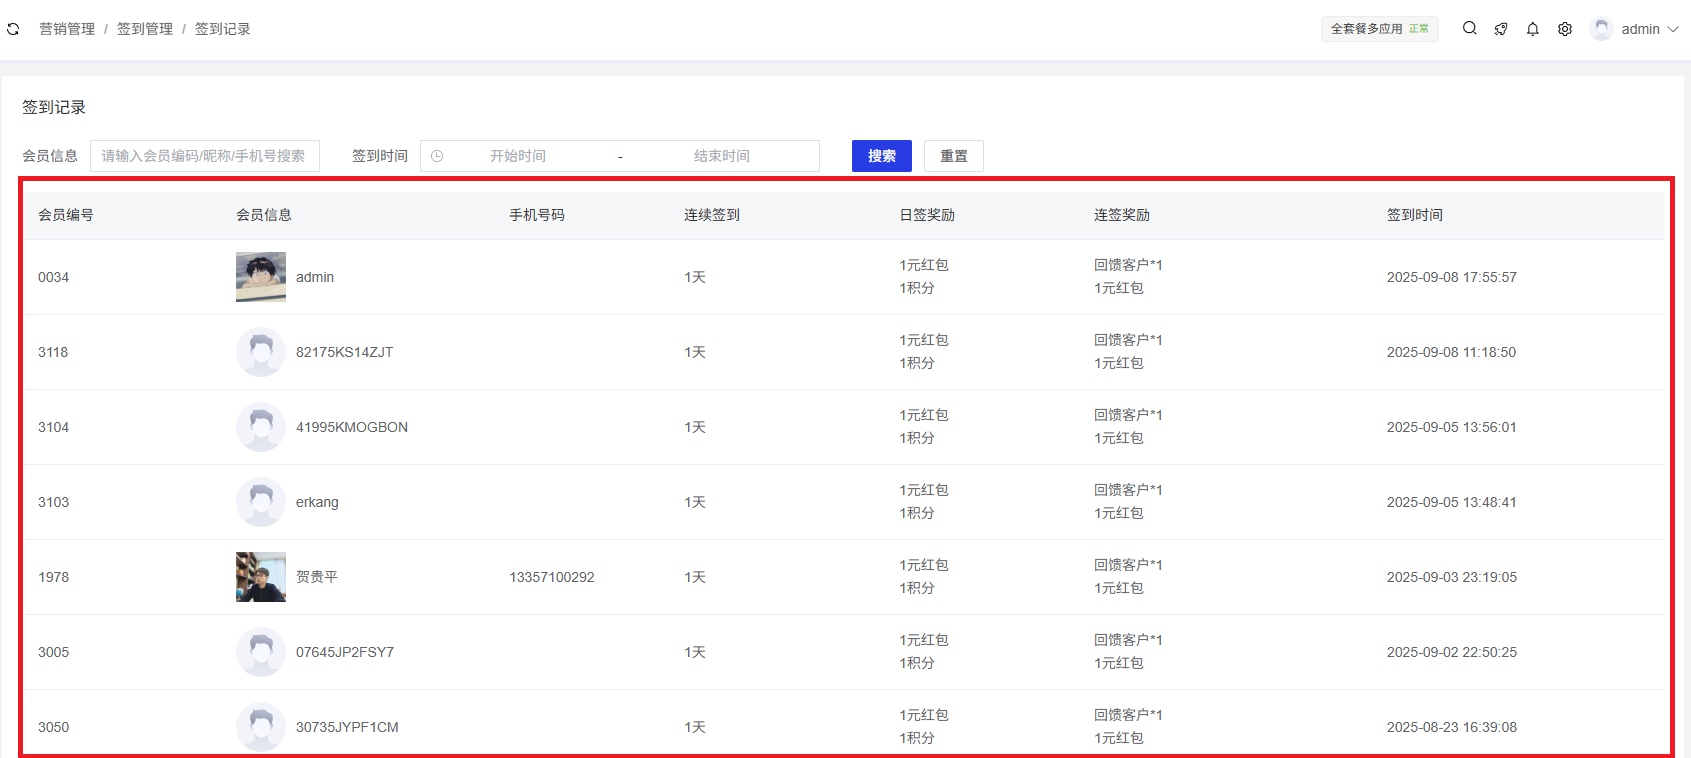
Task: Click admin's anime avatar in first row
Action: tap(261, 277)
